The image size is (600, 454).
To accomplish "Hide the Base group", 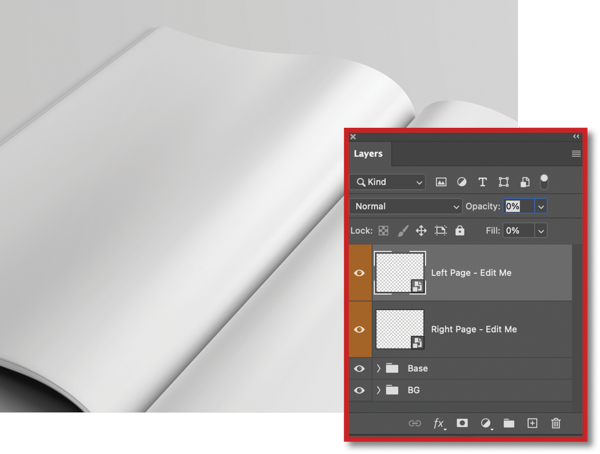I will pos(359,368).
